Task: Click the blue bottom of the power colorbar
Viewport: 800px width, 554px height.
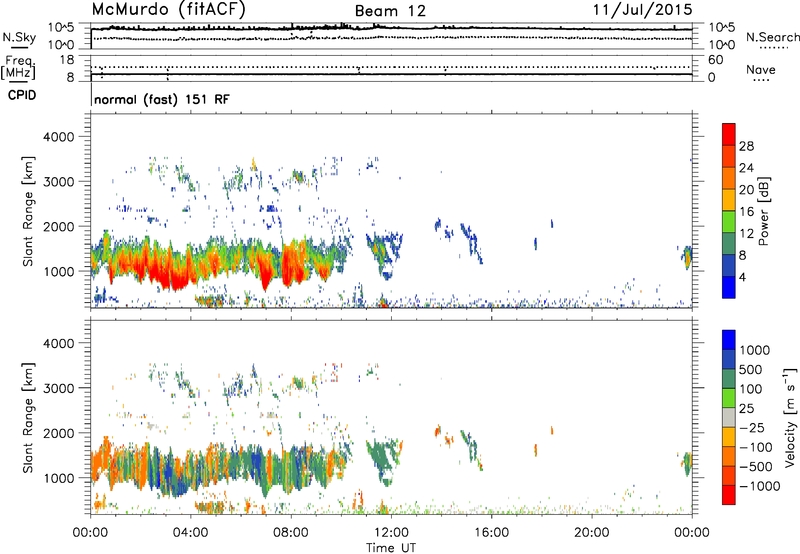Action: (729, 287)
